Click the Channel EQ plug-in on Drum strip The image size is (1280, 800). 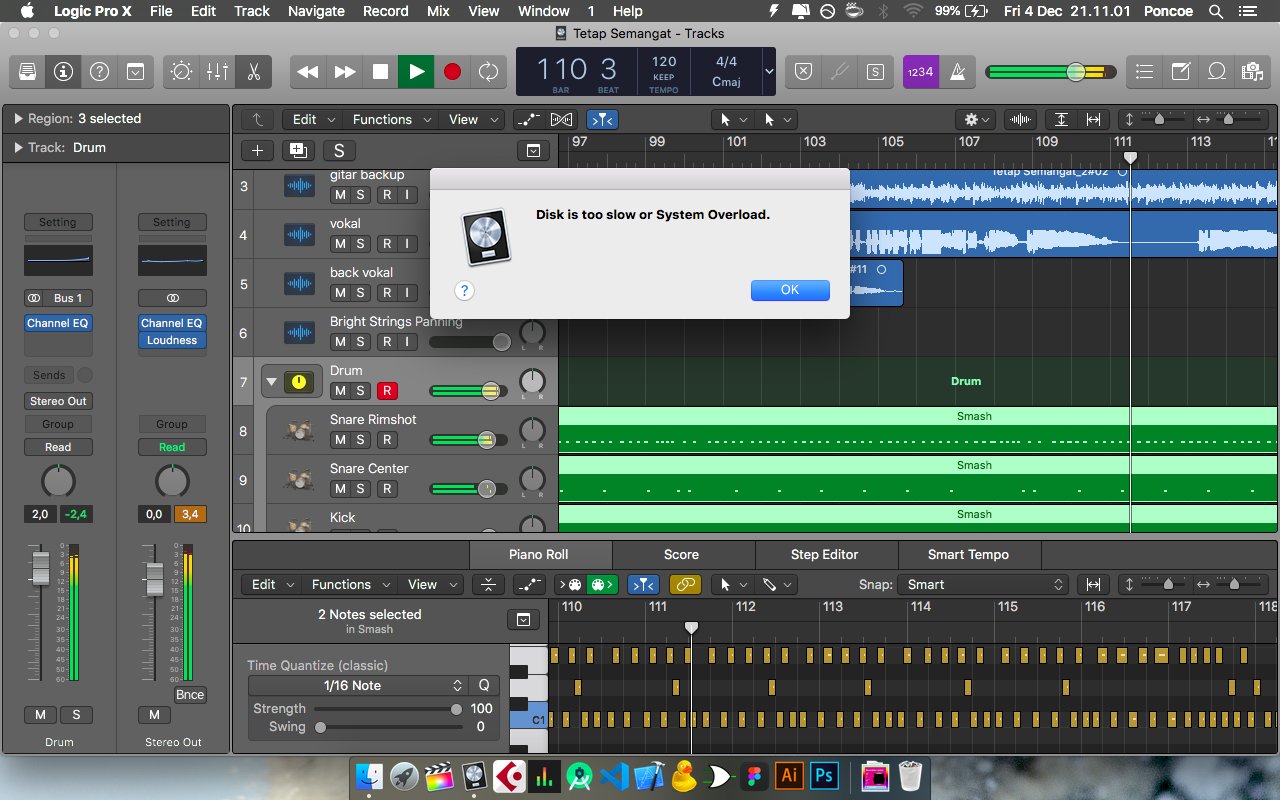(x=58, y=323)
